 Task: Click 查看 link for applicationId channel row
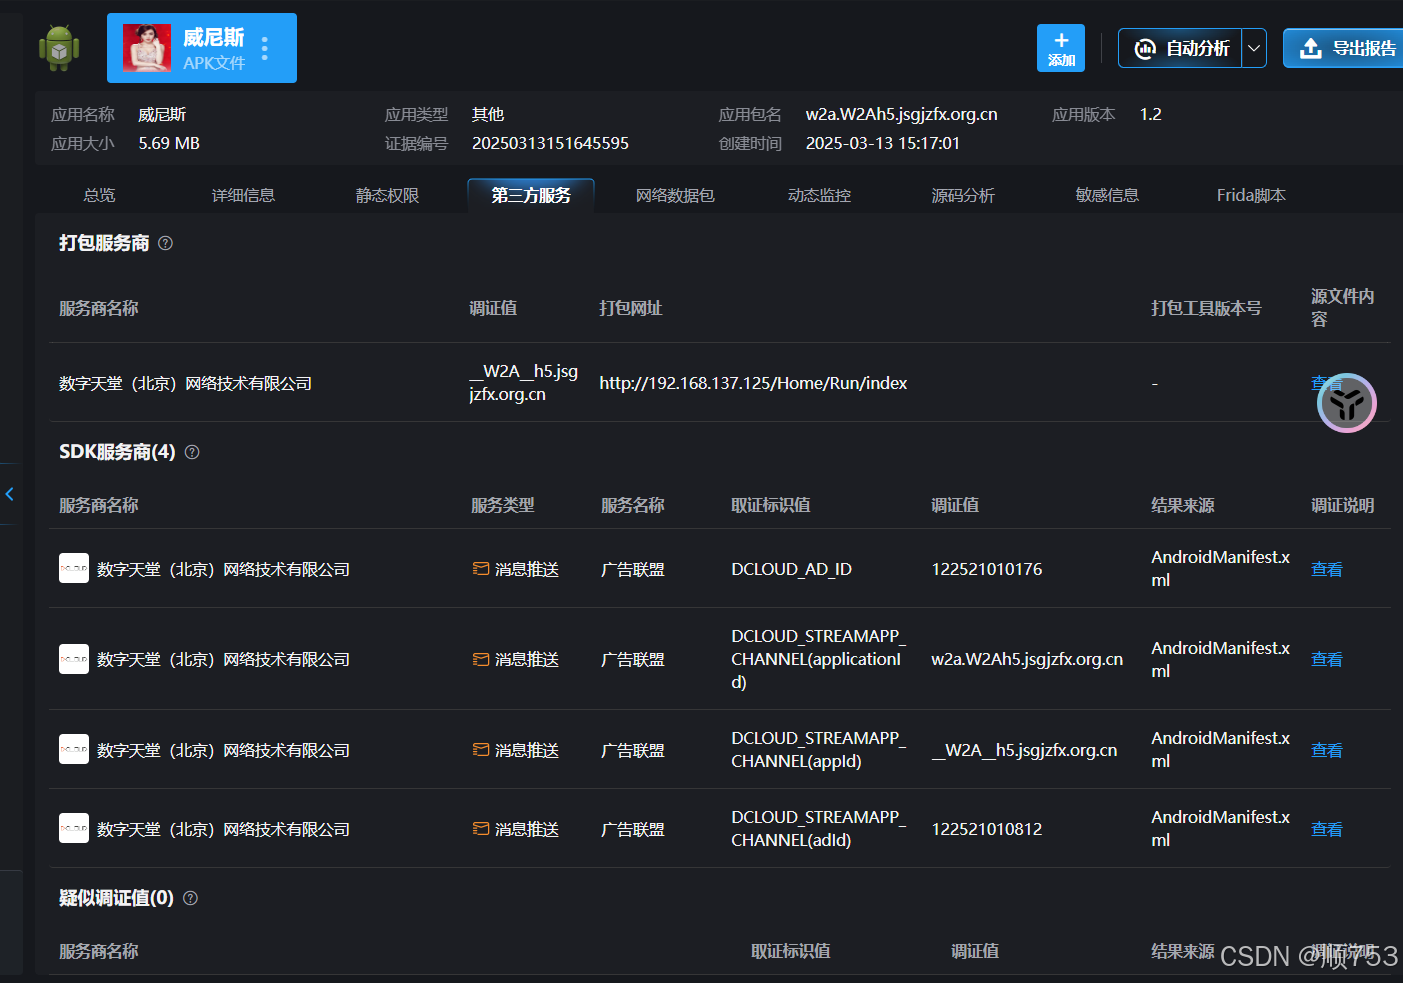pyautogui.click(x=1327, y=659)
